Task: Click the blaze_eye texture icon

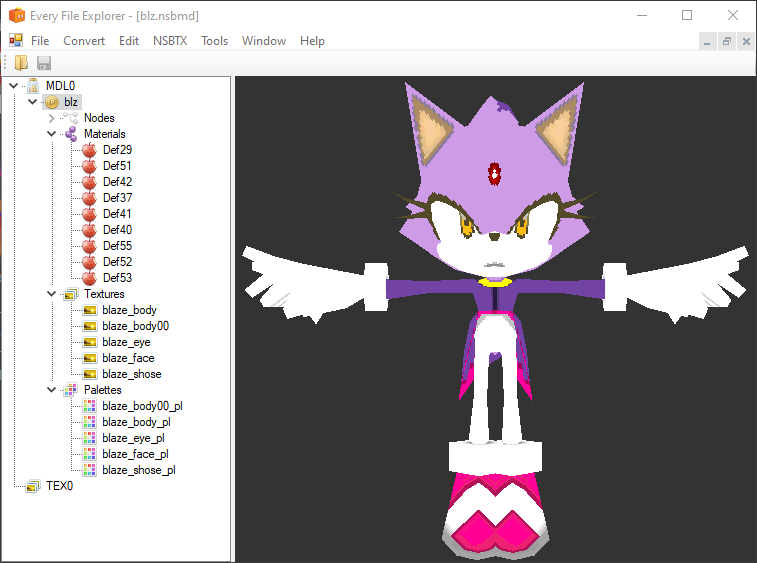Action: pyautogui.click(x=90, y=342)
